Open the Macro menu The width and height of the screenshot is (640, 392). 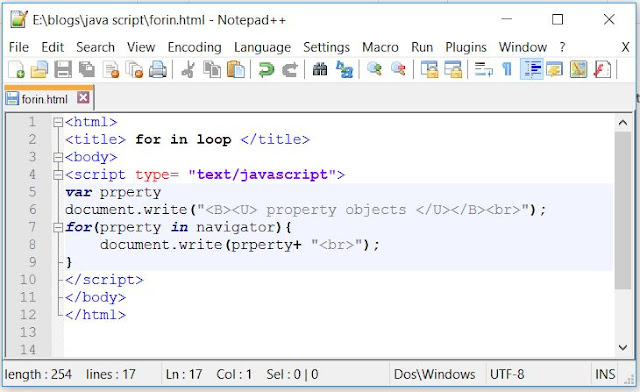tap(380, 47)
